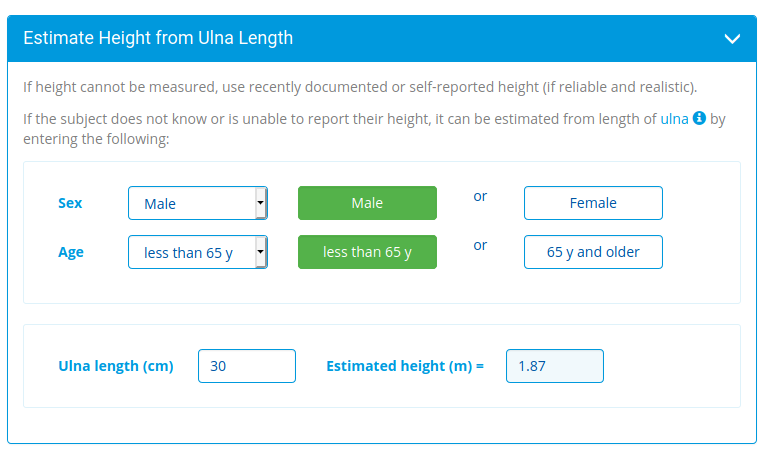The height and width of the screenshot is (456, 765).
Task: Open the ulna hyperlink
Action: 674,119
